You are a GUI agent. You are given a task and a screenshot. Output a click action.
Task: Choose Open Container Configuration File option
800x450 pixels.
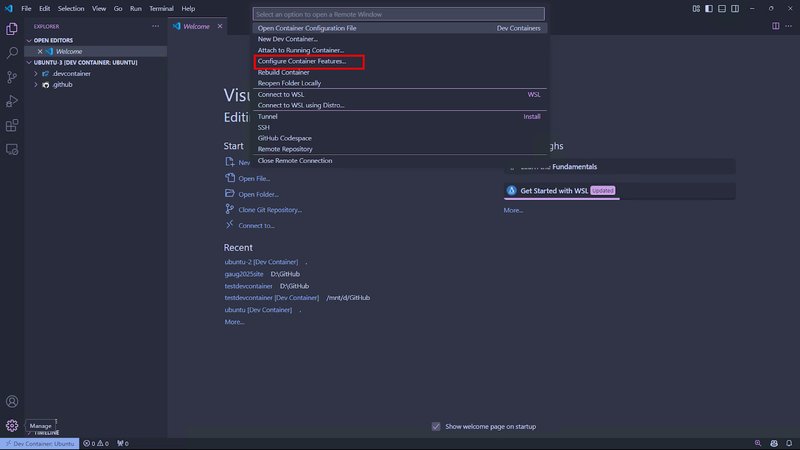point(399,28)
